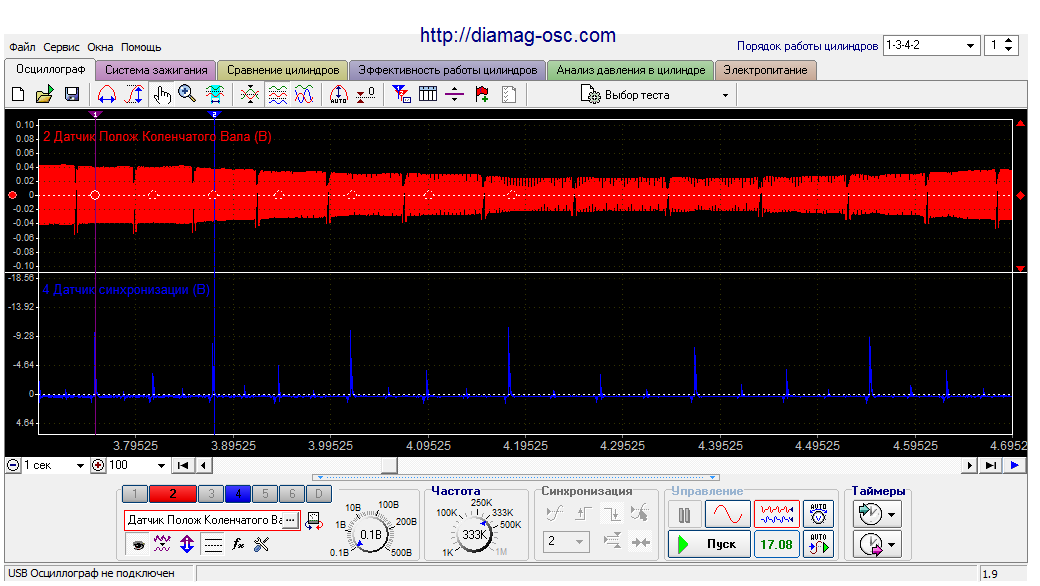
Task: Click the ellipsis button in sensor name field
Action: (291, 520)
